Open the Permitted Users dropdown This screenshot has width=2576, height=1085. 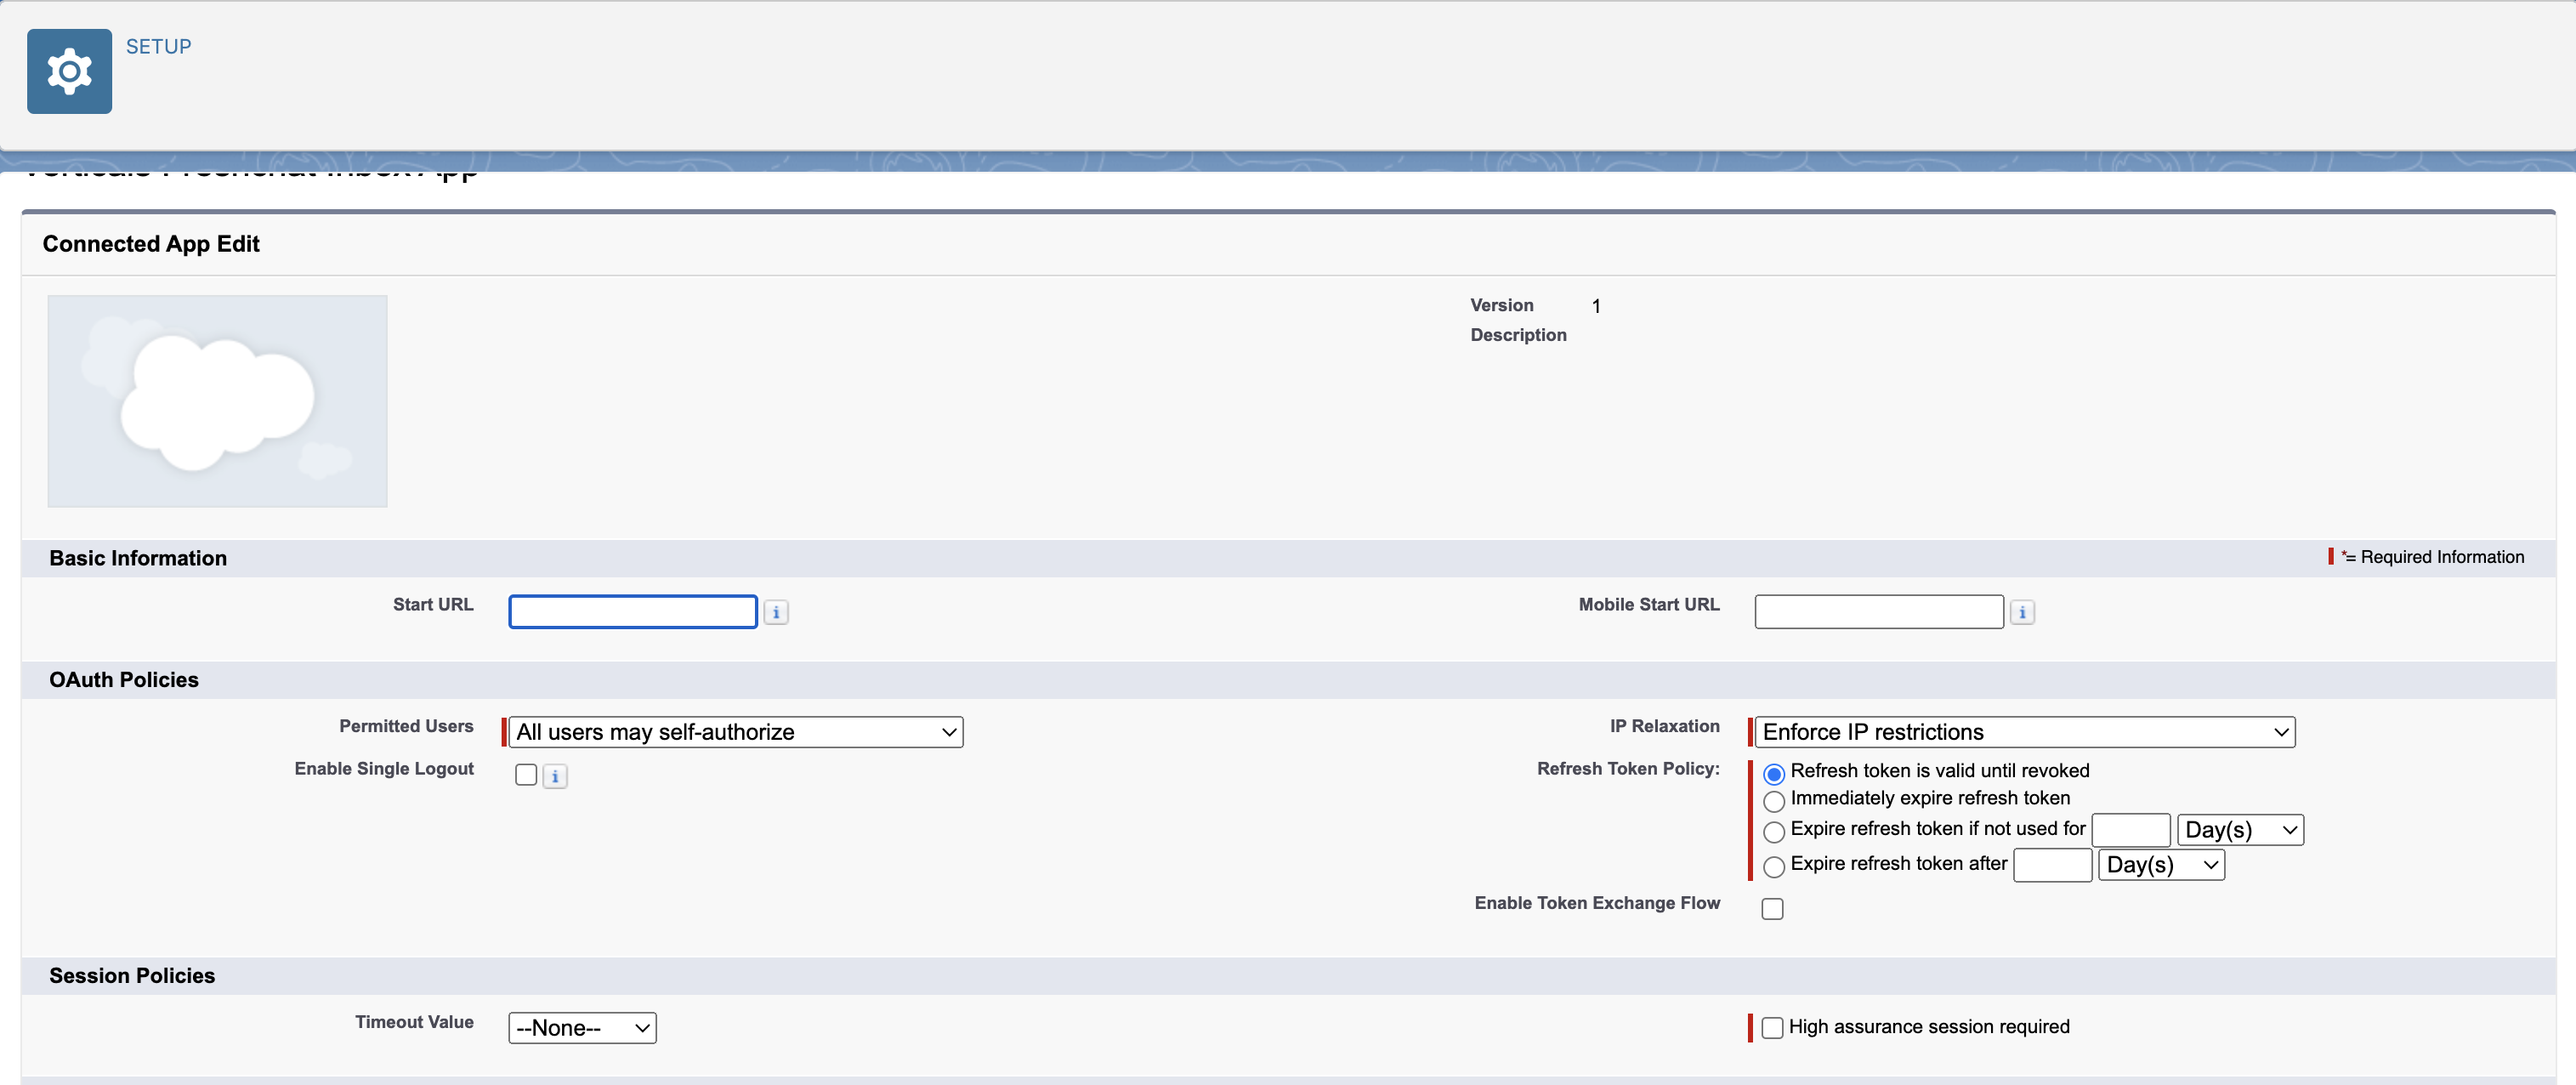pyautogui.click(x=735, y=732)
